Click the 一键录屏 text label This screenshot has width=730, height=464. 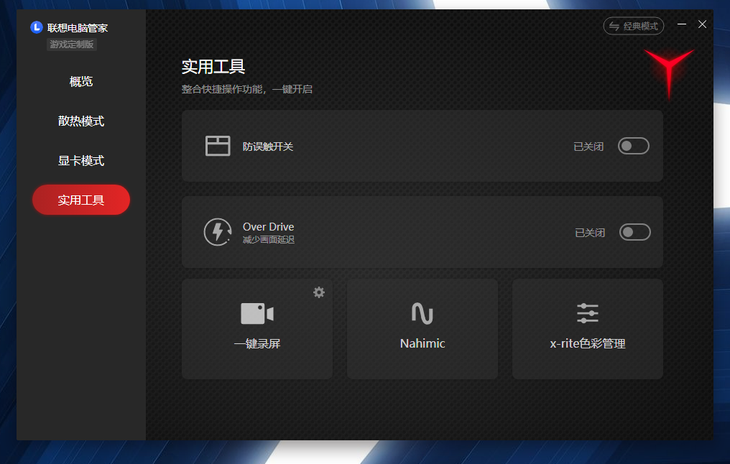257,344
